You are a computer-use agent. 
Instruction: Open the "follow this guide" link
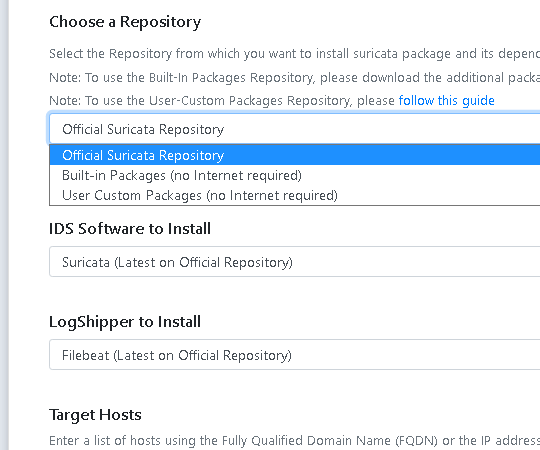pyautogui.click(x=446, y=101)
